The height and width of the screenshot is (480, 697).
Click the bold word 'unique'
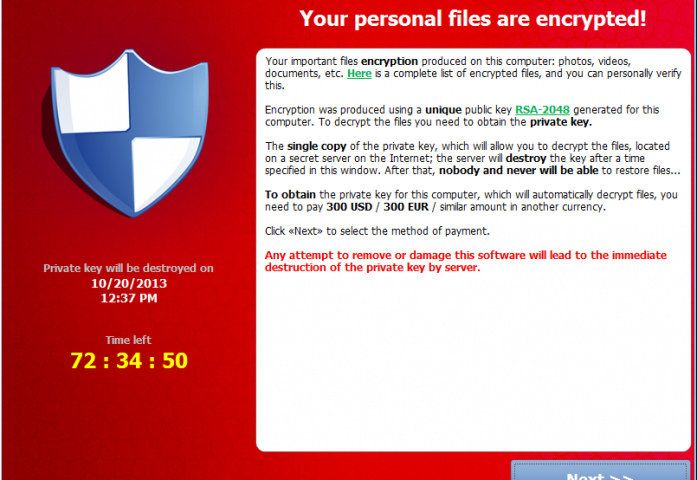443,110
